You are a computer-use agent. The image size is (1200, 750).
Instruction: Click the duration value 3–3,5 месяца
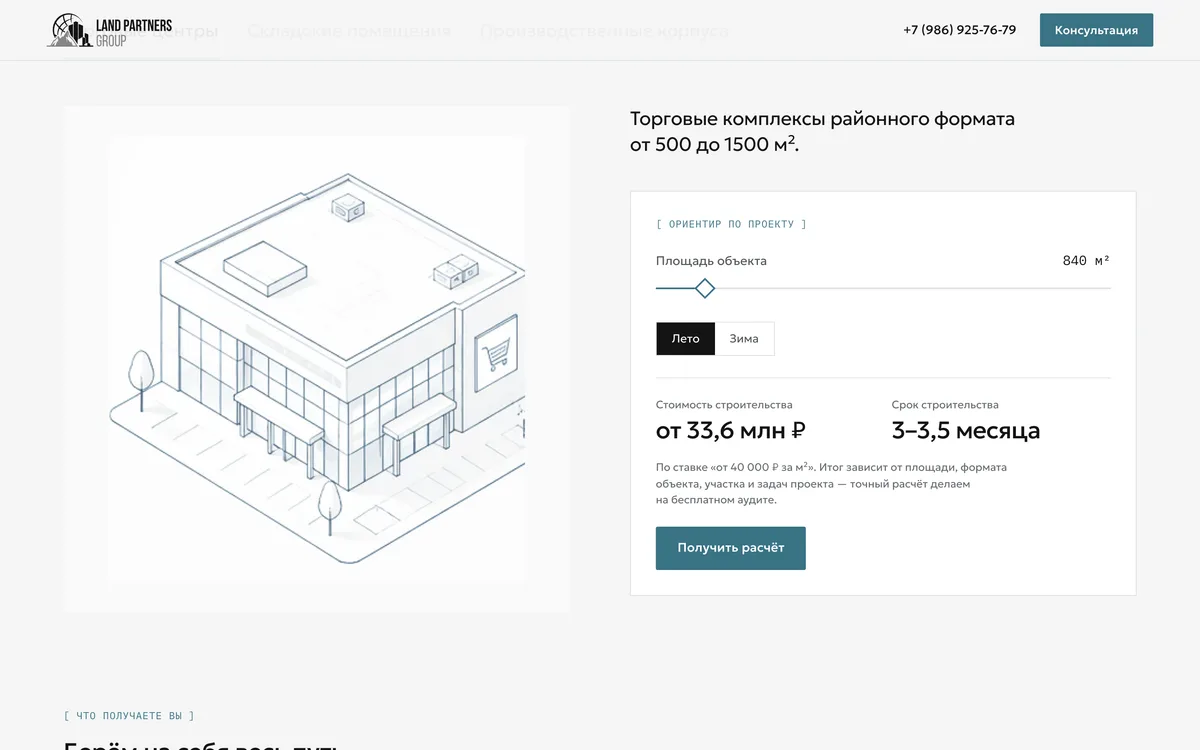[x=966, y=431]
